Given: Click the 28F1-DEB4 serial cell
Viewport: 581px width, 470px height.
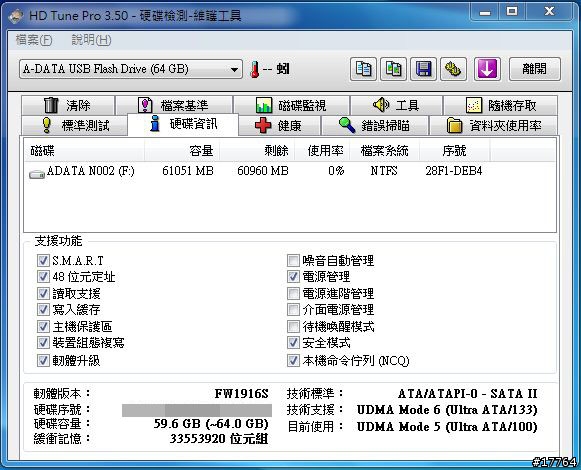Looking at the screenshot, I should (x=454, y=171).
